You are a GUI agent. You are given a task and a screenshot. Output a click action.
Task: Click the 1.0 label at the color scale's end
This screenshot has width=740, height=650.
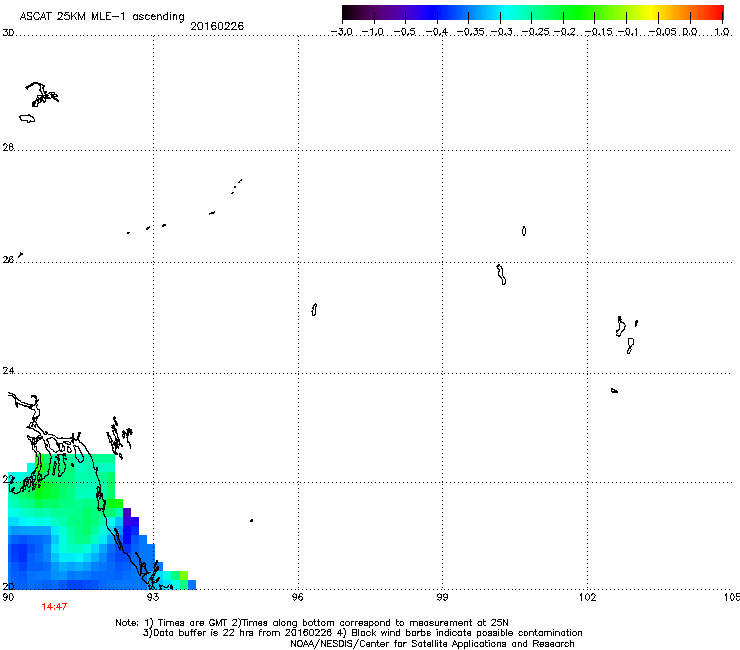722,32
